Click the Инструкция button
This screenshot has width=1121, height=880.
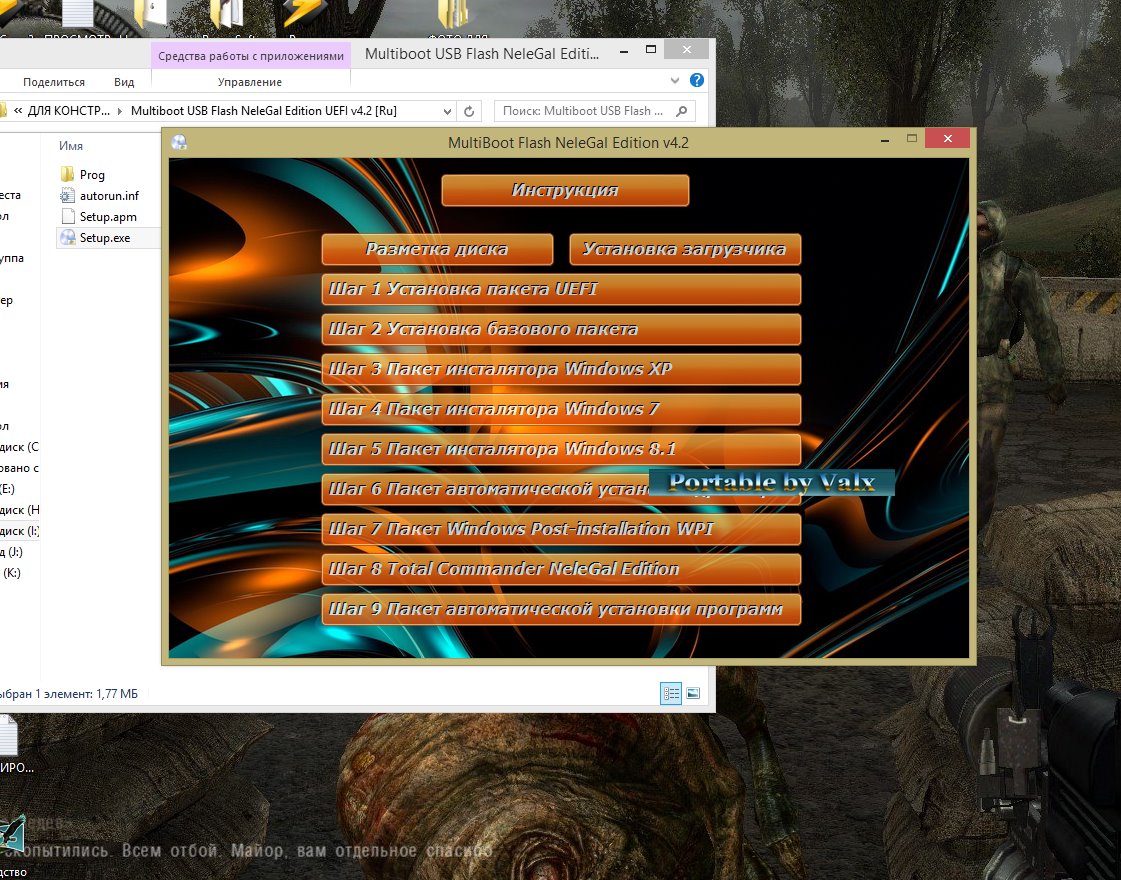point(565,190)
